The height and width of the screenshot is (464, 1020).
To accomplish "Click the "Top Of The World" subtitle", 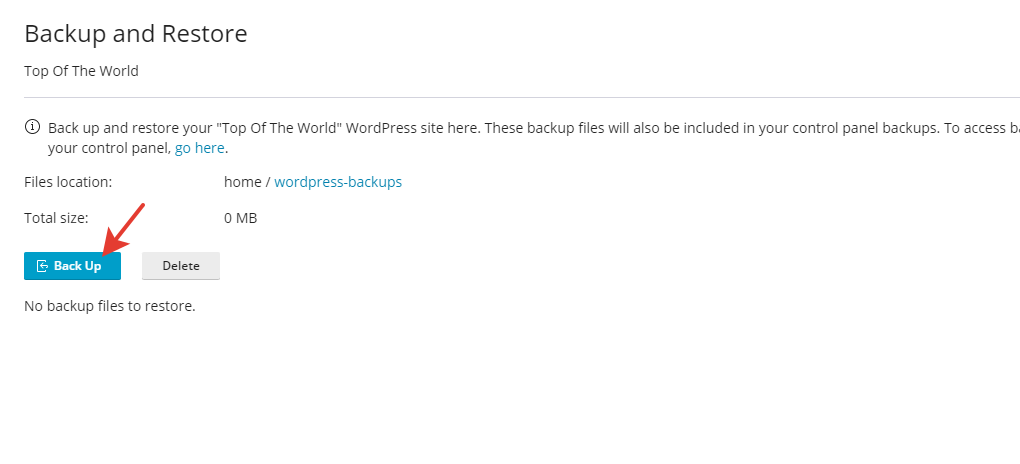I will coord(81,71).
